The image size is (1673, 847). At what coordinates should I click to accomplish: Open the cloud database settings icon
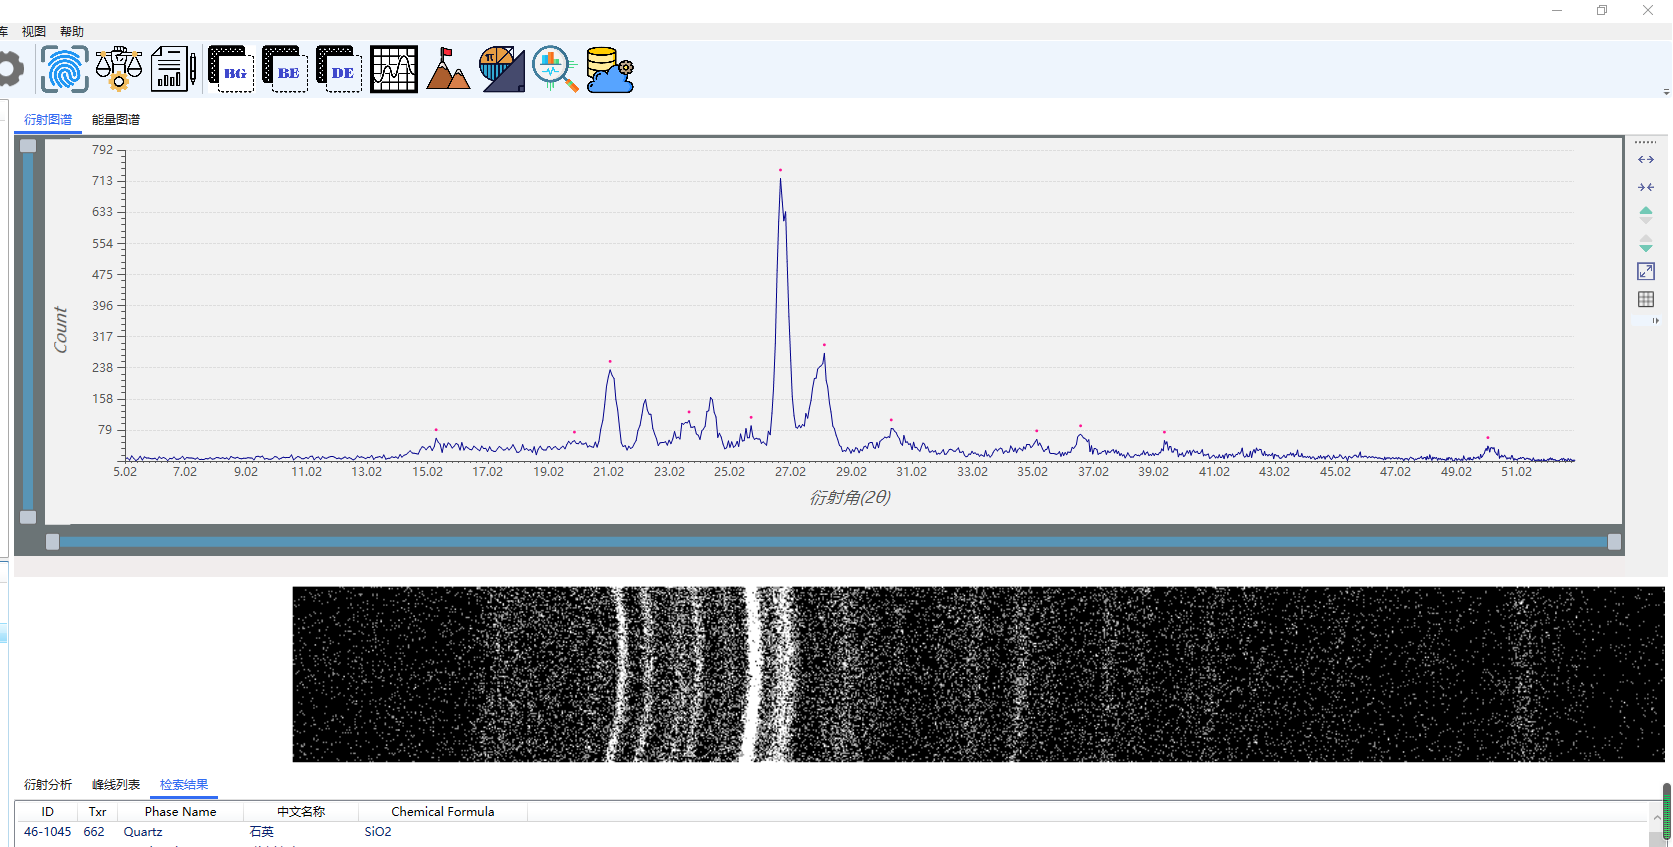point(610,70)
